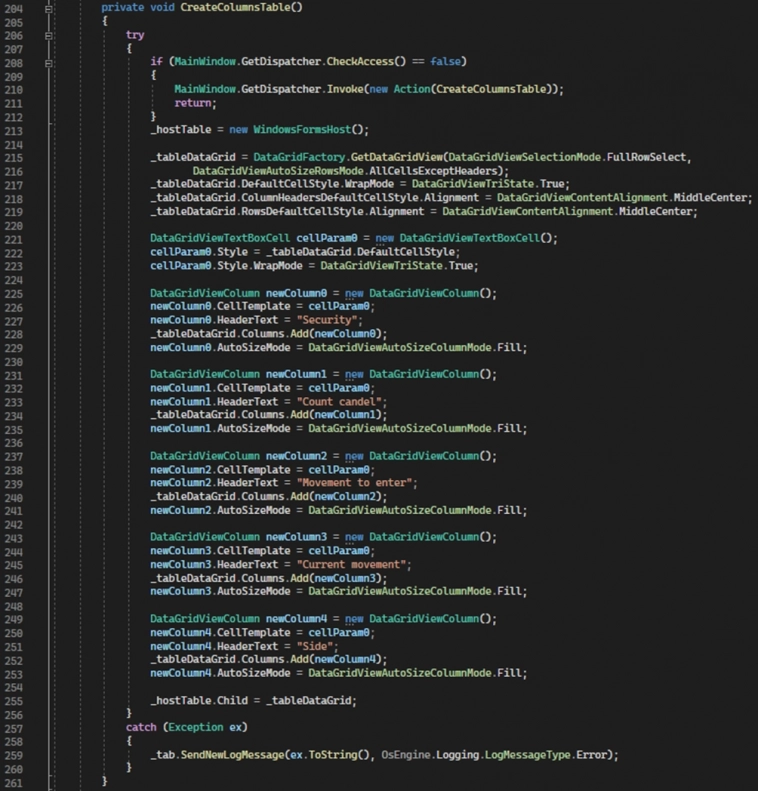Click the 'try' keyword on line 206
The image size is (758, 791).
135,35
